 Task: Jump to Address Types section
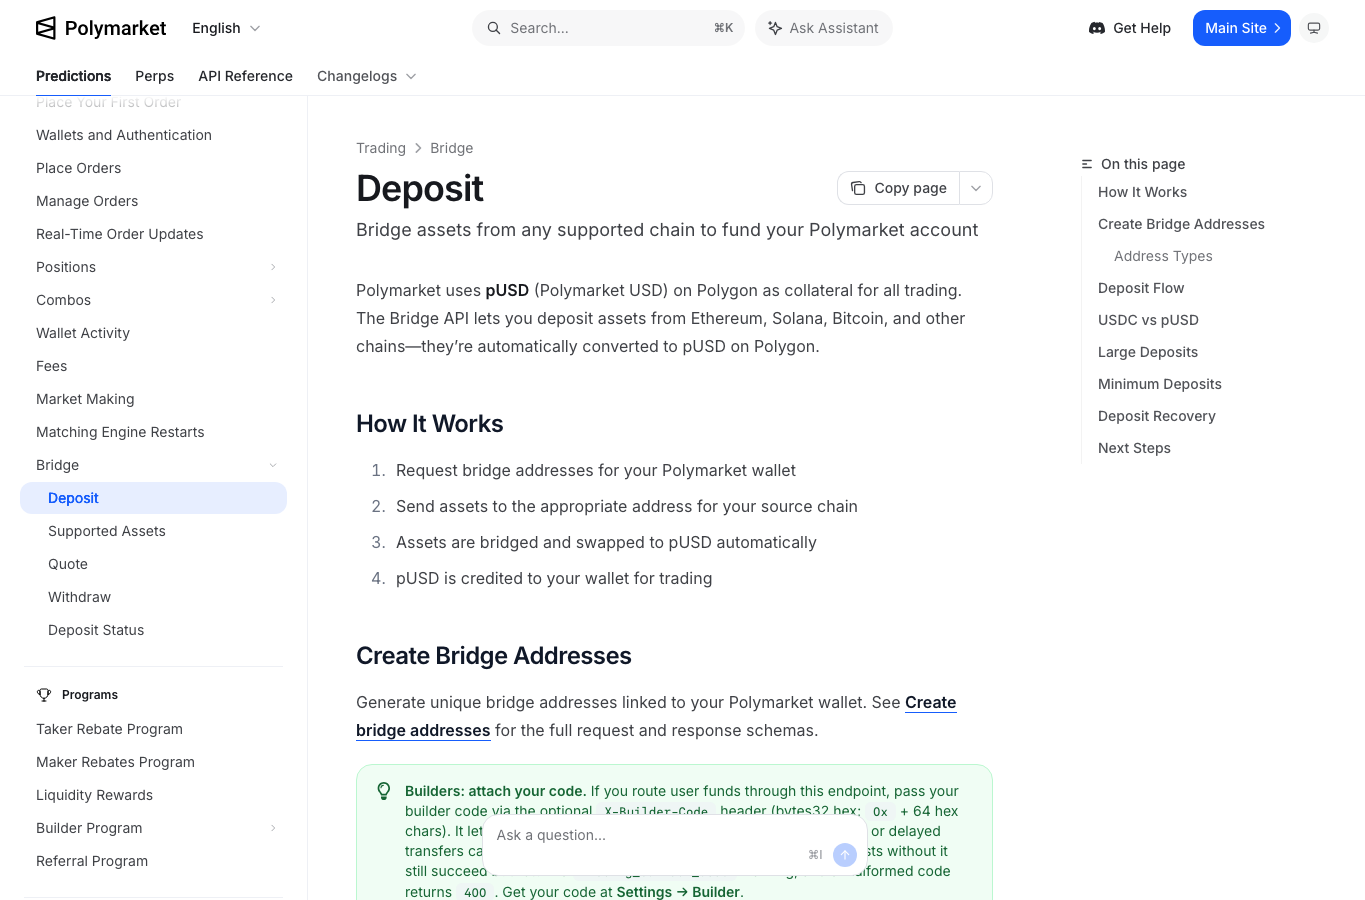tap(1163, 256)
